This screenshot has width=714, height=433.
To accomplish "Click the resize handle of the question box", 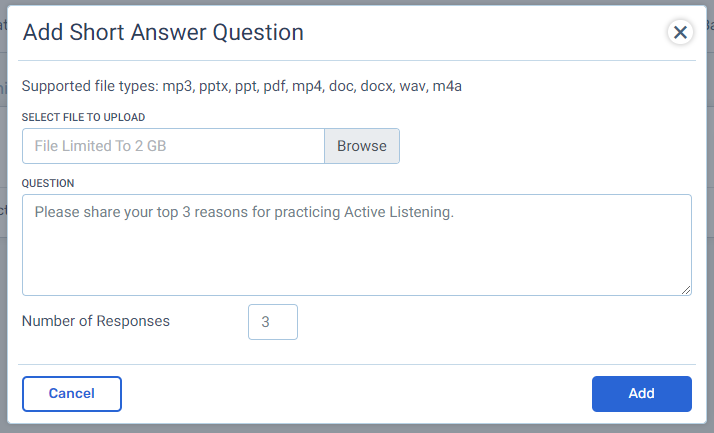I will click(x=686, y=290).
